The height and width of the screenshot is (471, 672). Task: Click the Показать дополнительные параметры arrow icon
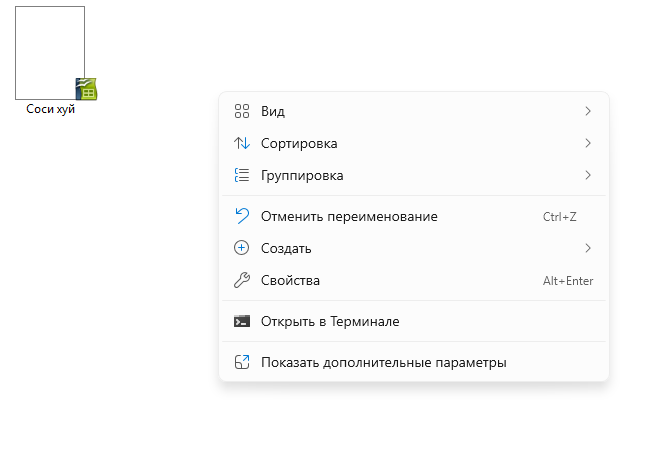pyautogui.click(x=241, y=362)
